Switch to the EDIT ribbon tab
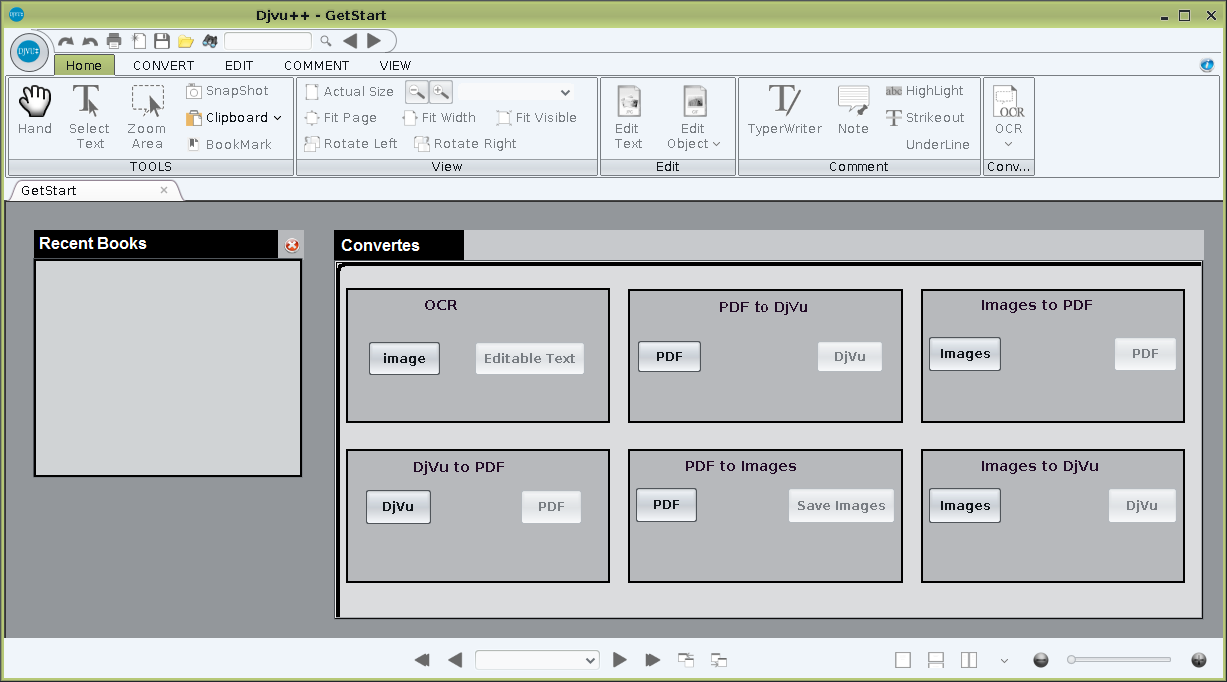Image resolution: width=1227 pixels, height=682 pixels. 239,65
